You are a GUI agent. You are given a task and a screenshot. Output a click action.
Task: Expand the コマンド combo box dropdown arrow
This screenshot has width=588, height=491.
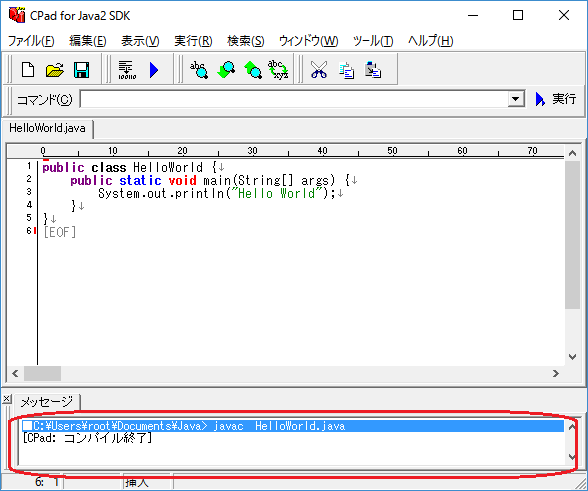click(x=516, y=99)
